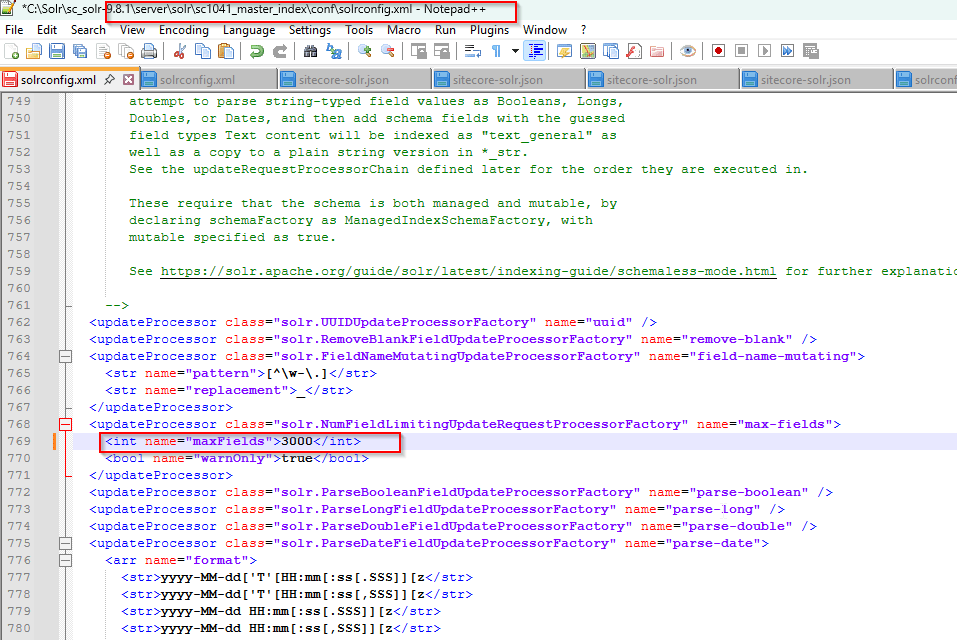Open Find with the binoculars icon
This screenshot has width=957, height=640.
[310, 51]
